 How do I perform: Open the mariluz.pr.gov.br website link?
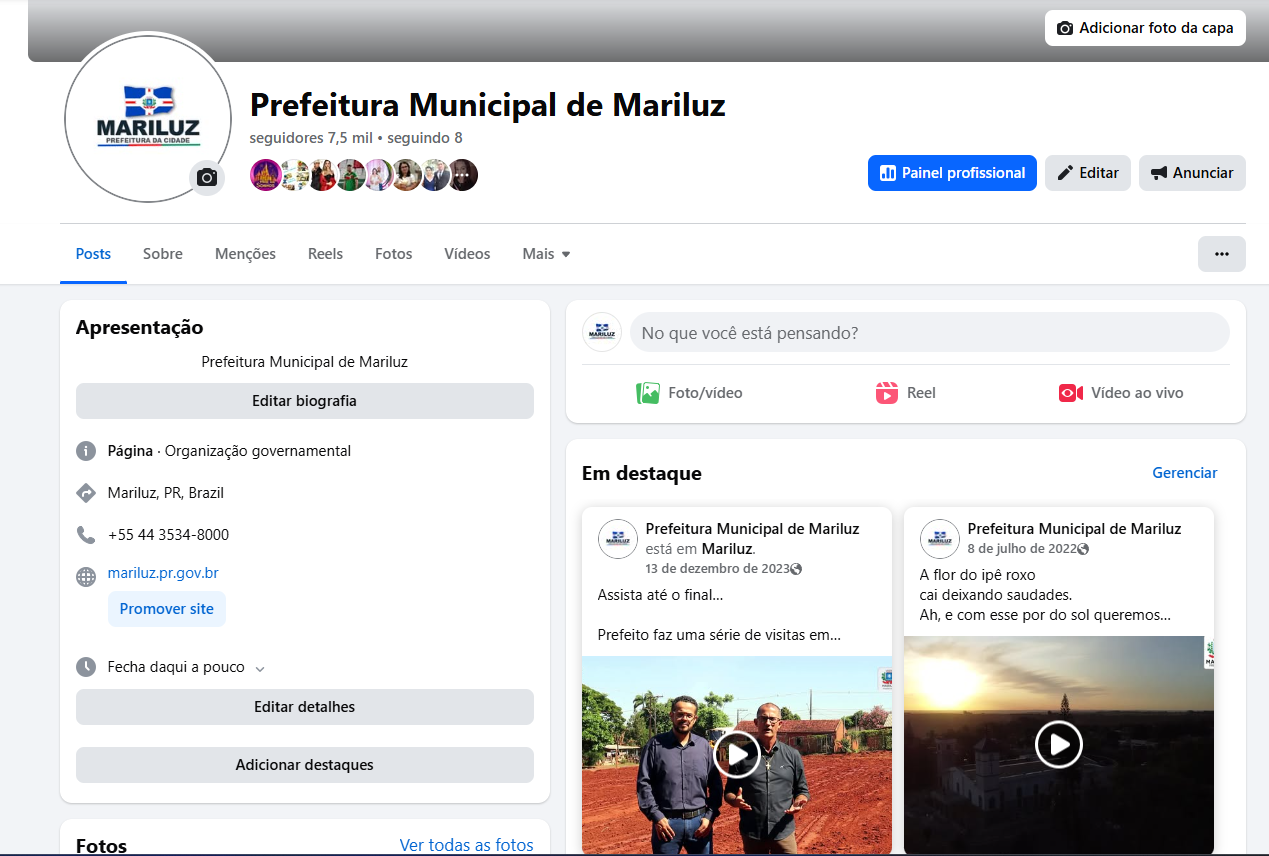(163, 573)
